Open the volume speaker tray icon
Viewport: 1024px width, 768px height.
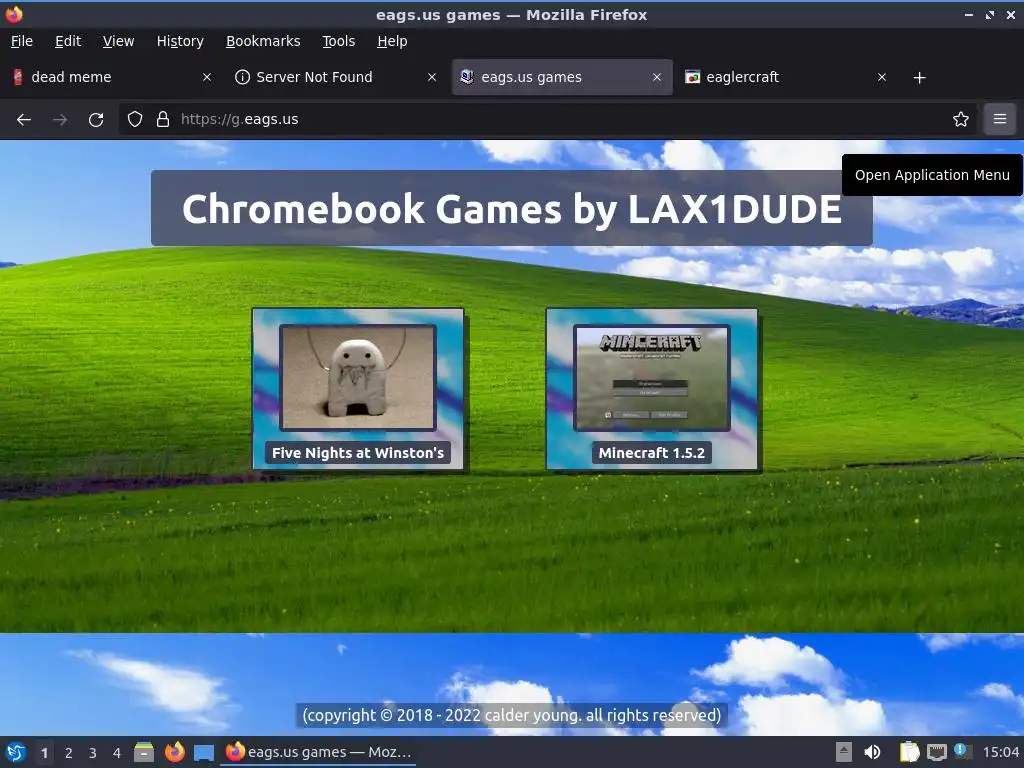click(x=872, y=752)
